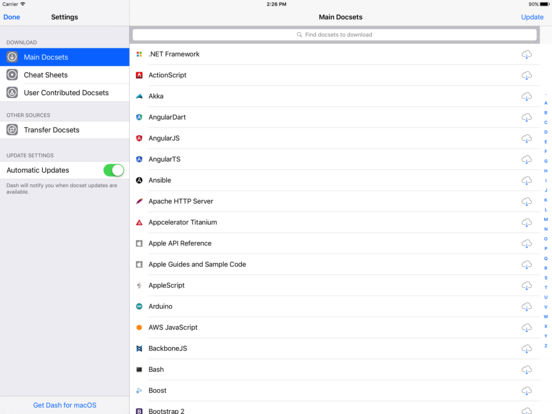This screenshot has height=414, width=552.
Task: Click the Ansible black circle icon
Action: click(139, 180)
